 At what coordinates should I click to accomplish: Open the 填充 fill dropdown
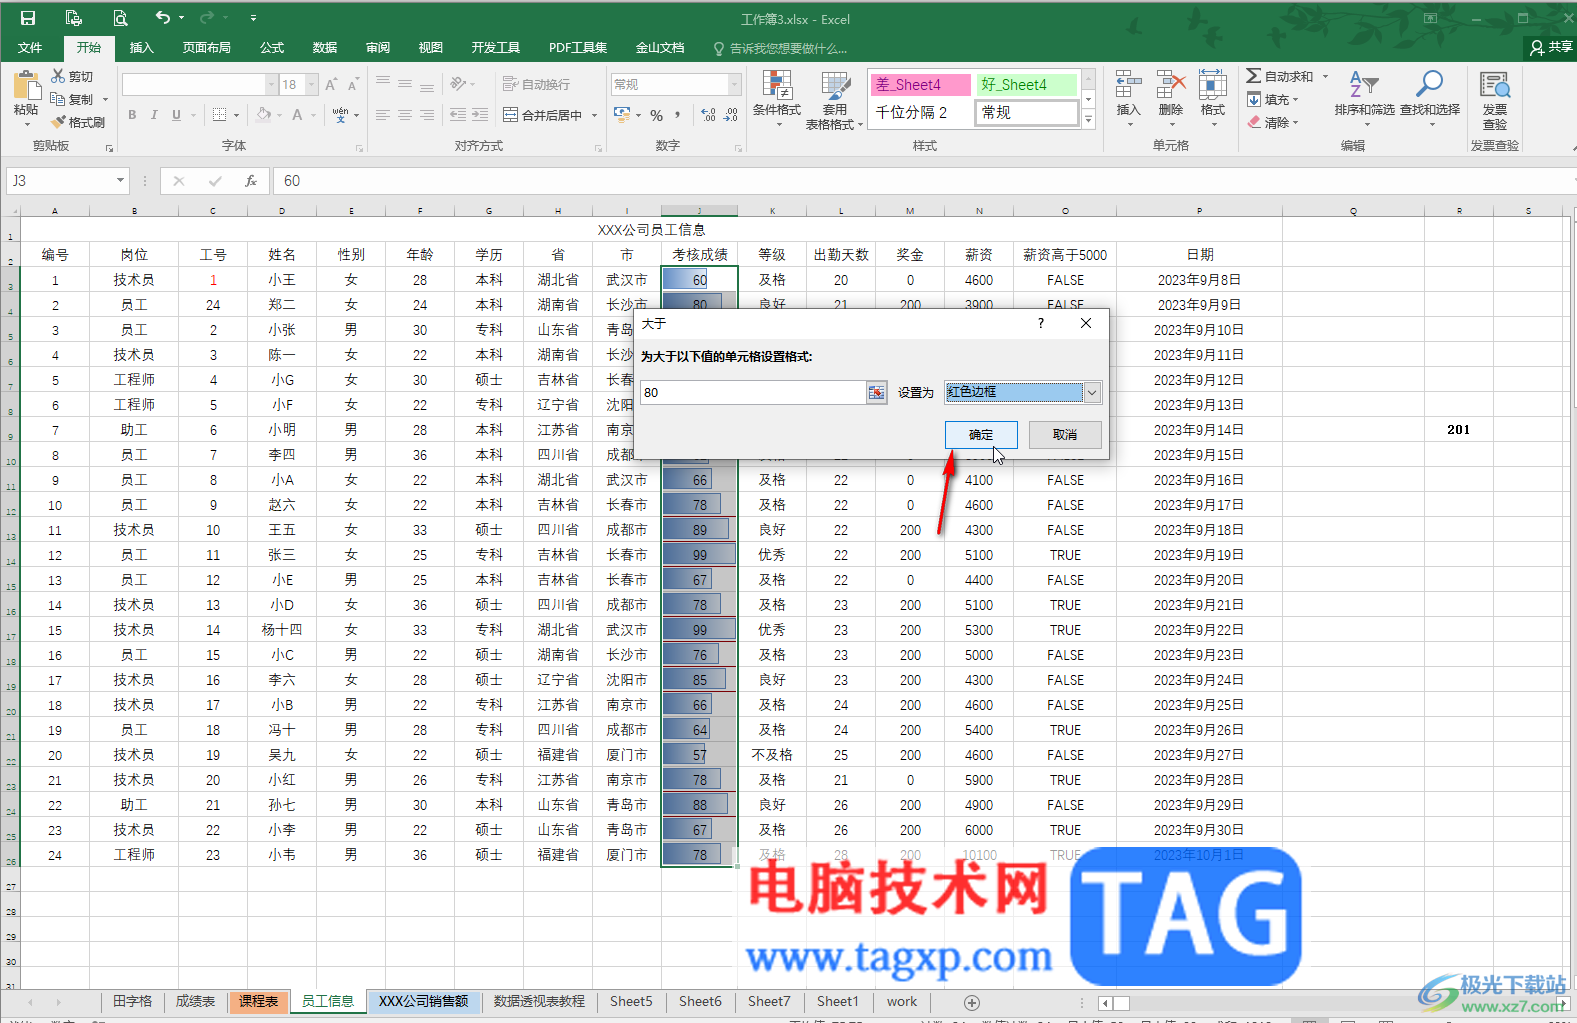tap(1272, 100)
